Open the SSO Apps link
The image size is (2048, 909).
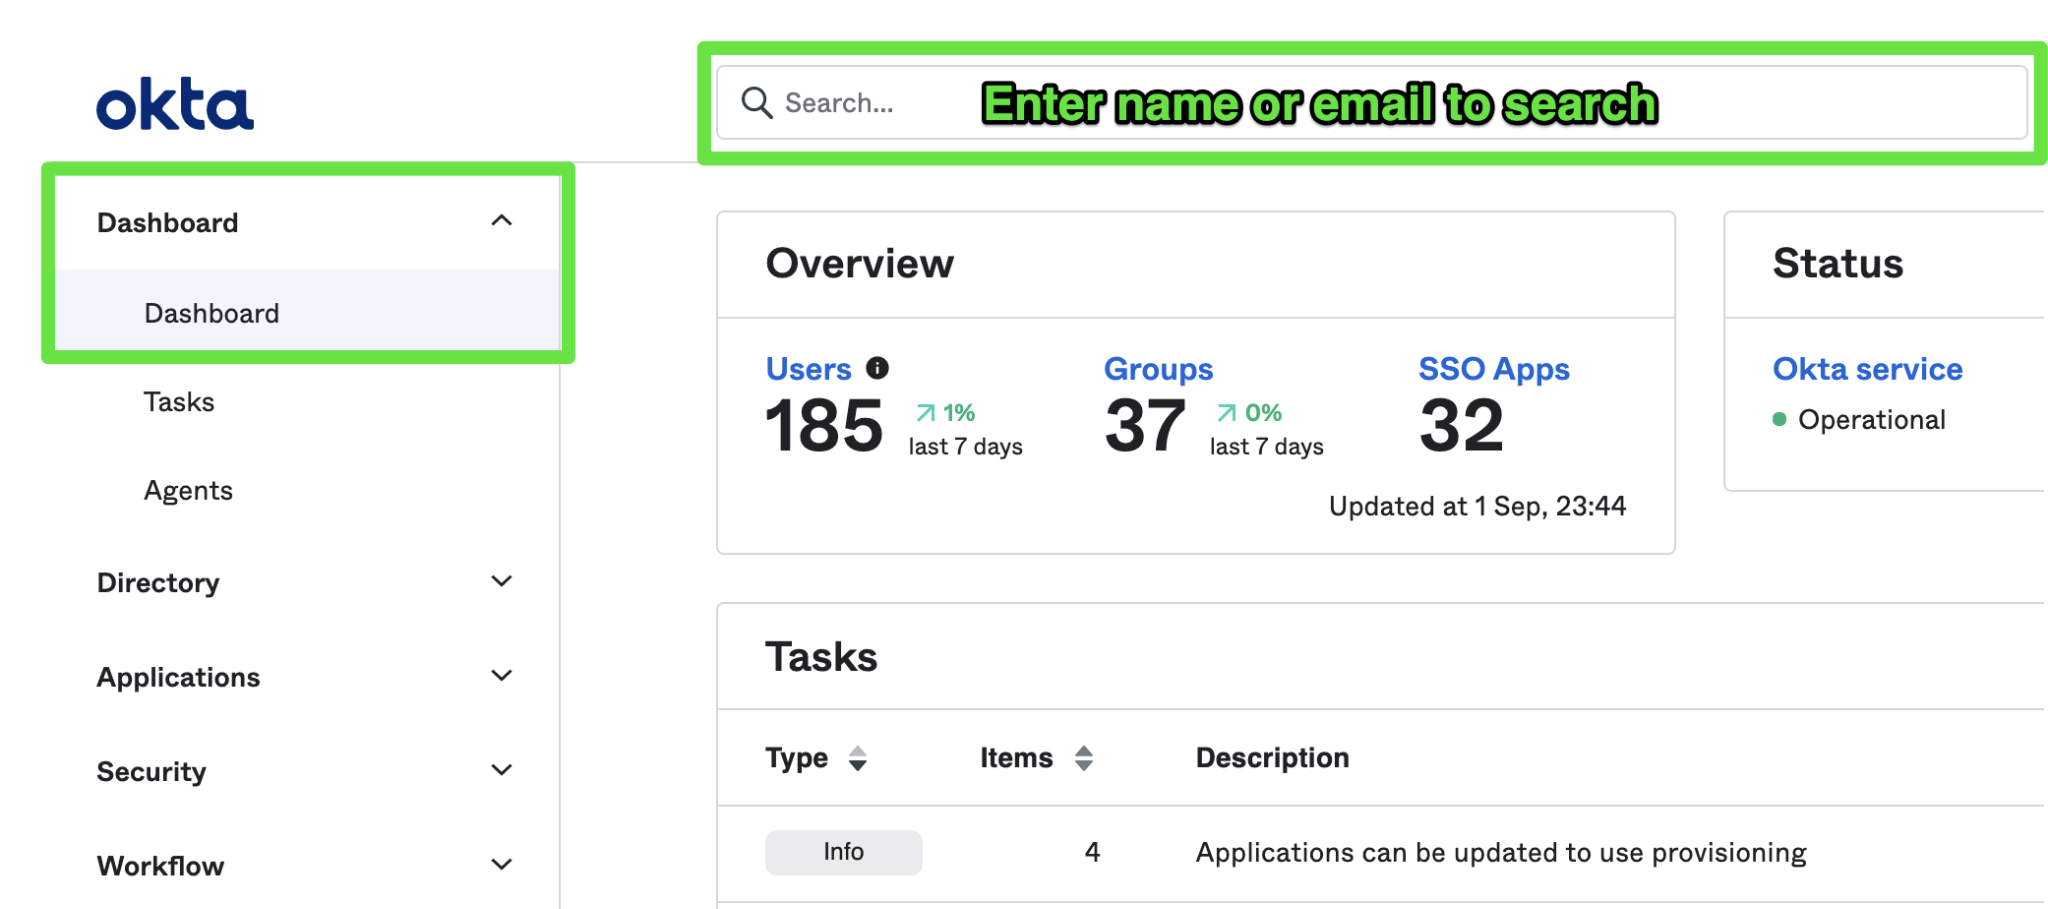click(x=1494, y=369)
